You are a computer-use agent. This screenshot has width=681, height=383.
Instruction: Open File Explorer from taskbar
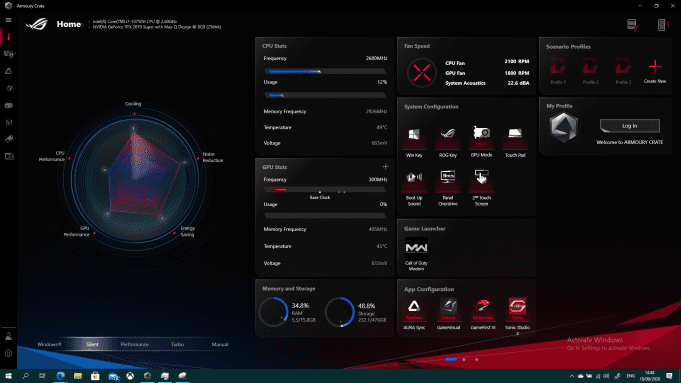tap(78, 376)
